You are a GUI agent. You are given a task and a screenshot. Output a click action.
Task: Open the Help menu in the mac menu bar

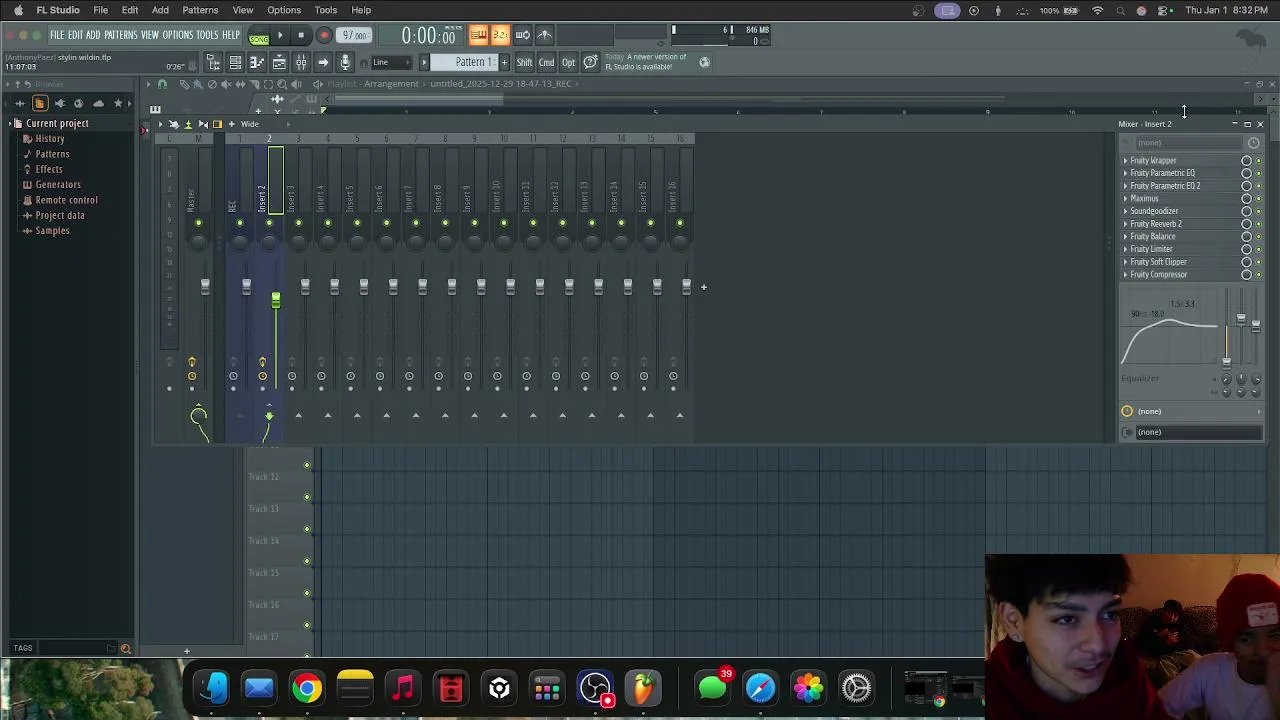pos(361,10)
